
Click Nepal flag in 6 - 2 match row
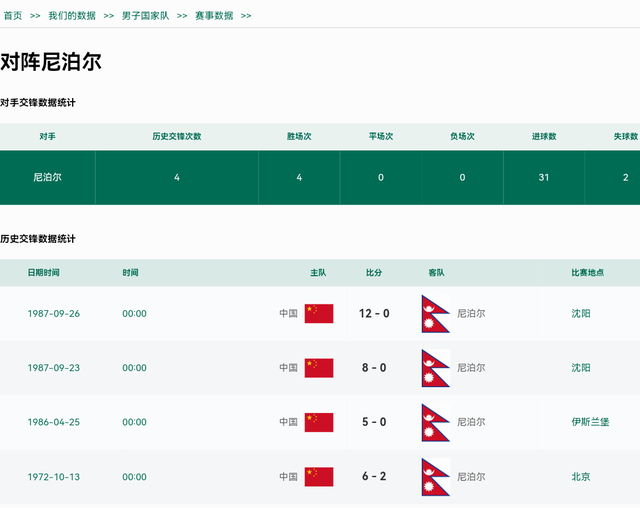point(436,477)
